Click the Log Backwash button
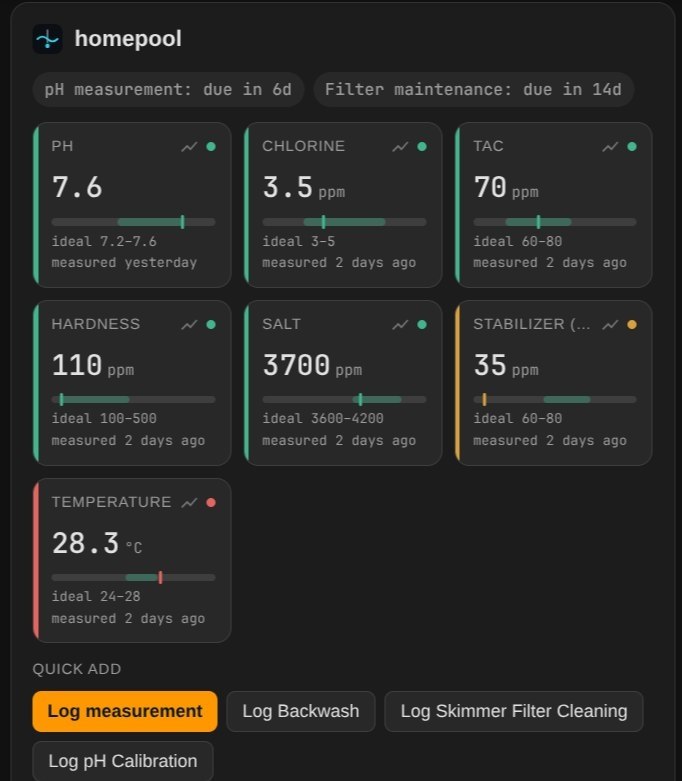The image size is (682, 781). coord(300,711)
